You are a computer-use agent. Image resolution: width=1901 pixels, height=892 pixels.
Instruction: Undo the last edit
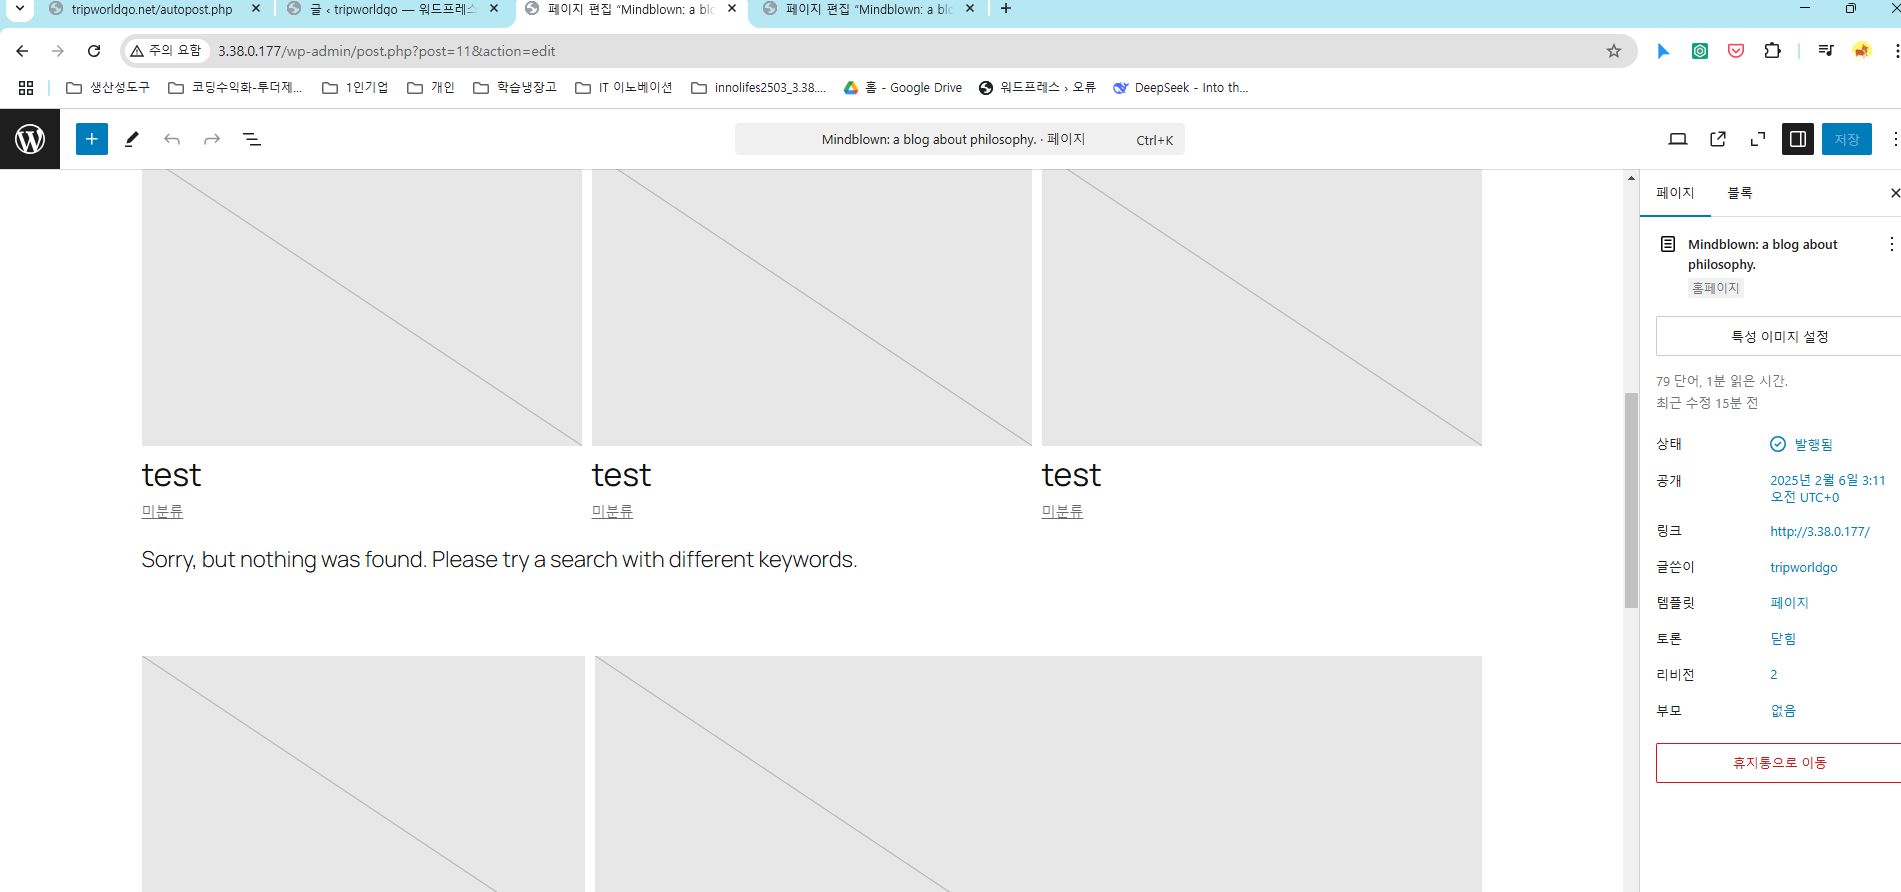pyautogui.click(x=172, y=139)
